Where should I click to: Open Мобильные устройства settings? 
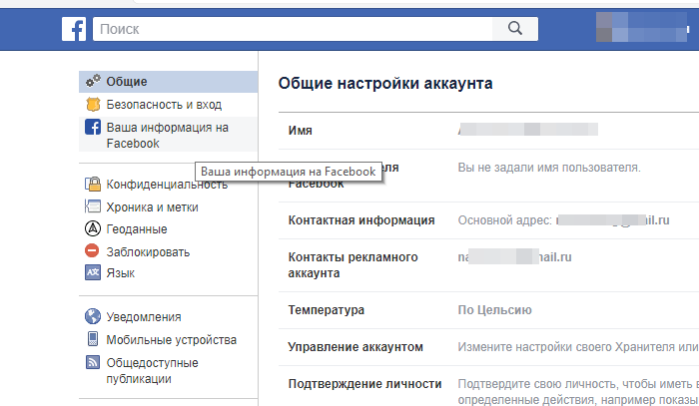coord(171,340)
